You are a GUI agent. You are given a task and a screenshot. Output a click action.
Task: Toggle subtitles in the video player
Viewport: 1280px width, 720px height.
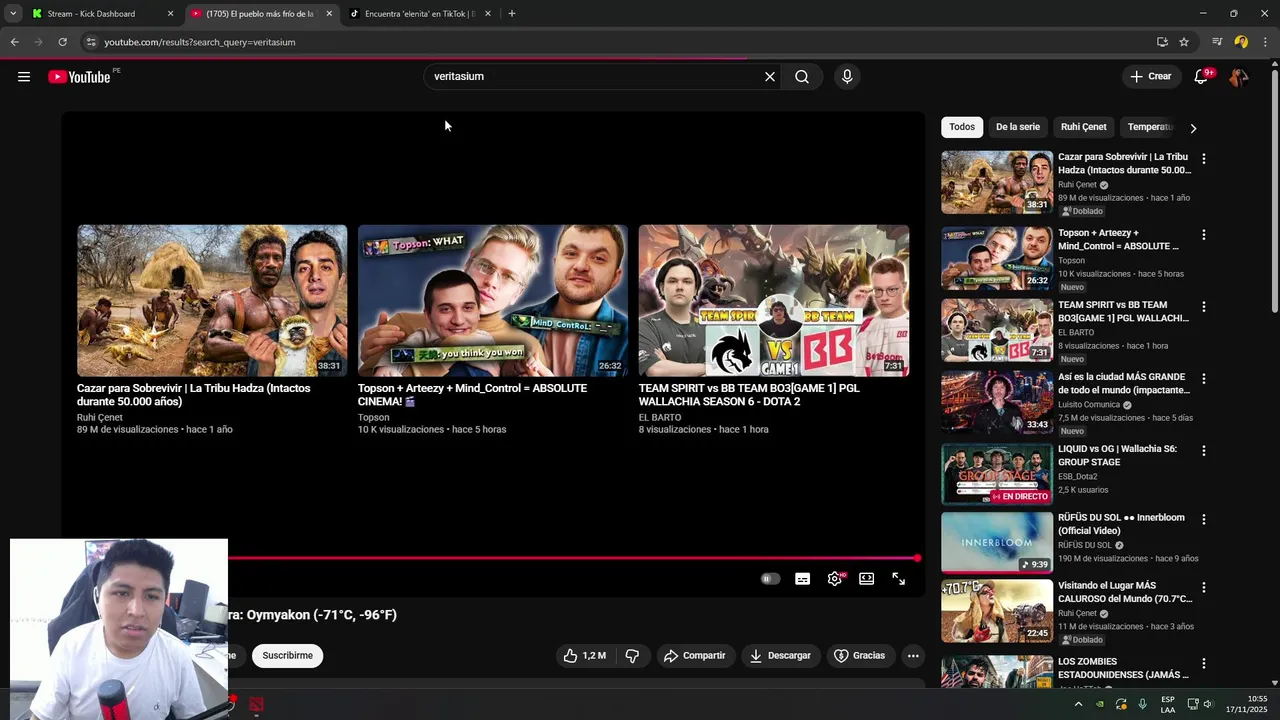coord(802,579)
